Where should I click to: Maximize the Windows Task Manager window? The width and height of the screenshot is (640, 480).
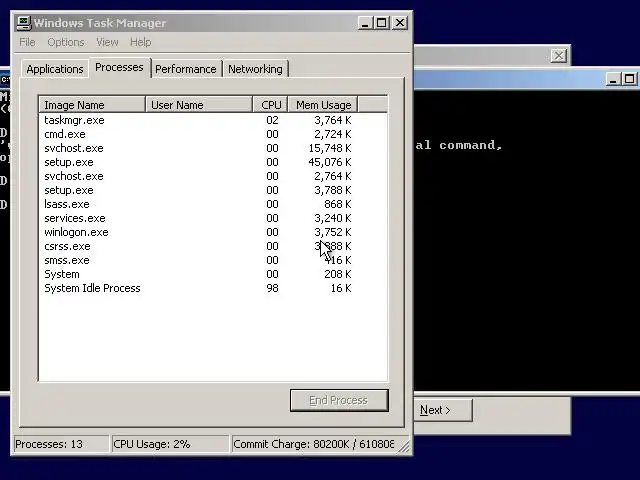381,23
